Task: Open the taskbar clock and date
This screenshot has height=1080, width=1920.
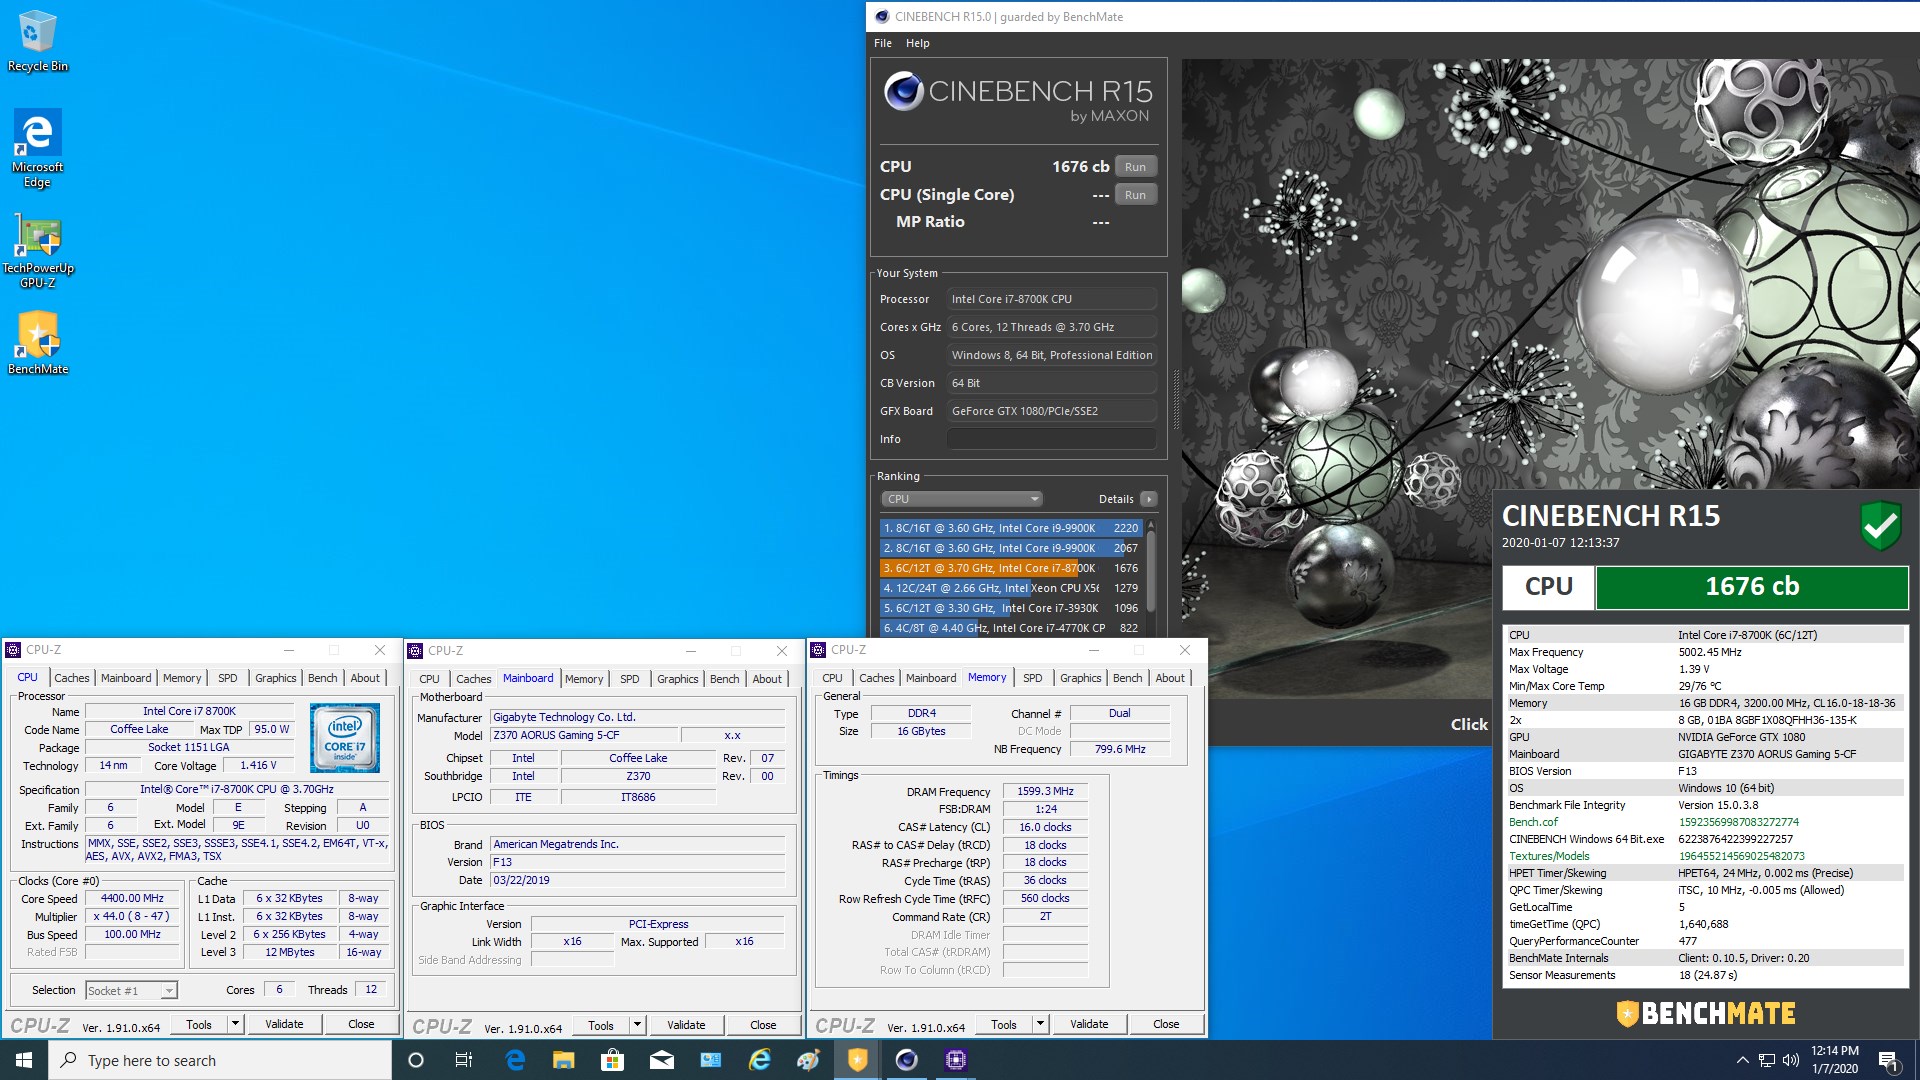Action: tap(1835, 1060)
